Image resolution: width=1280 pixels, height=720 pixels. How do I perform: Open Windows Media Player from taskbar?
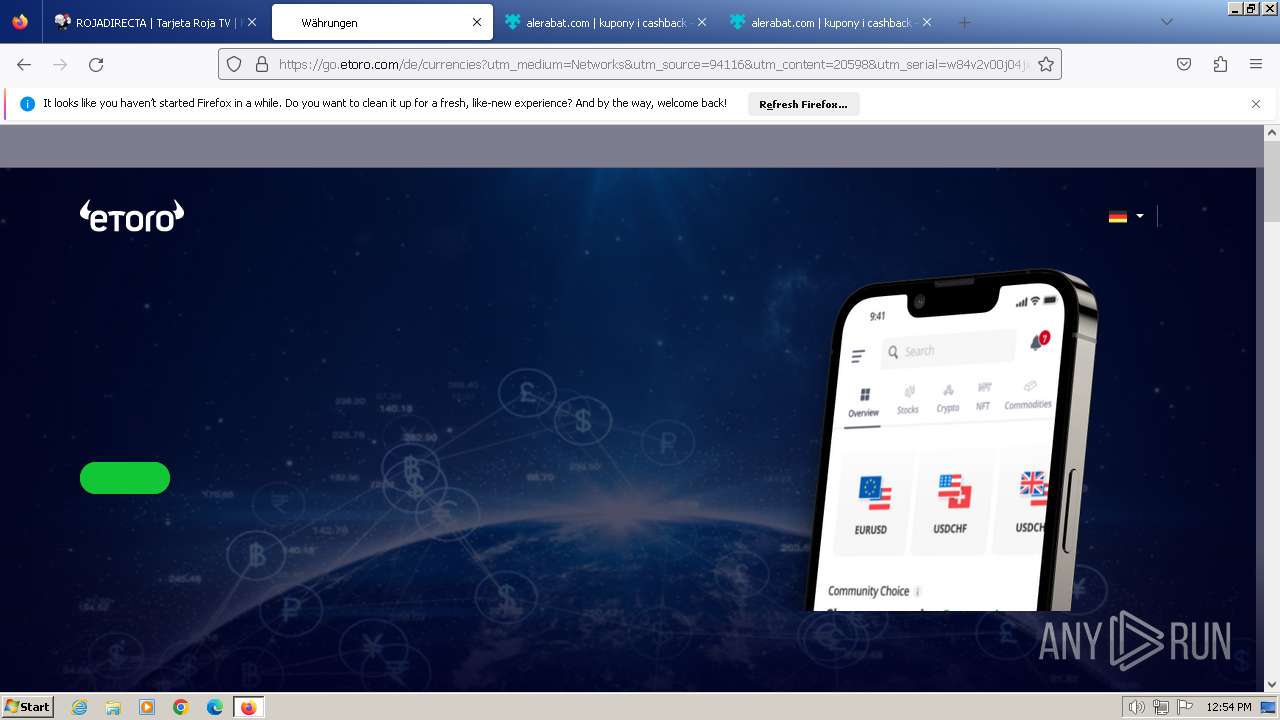147,707
